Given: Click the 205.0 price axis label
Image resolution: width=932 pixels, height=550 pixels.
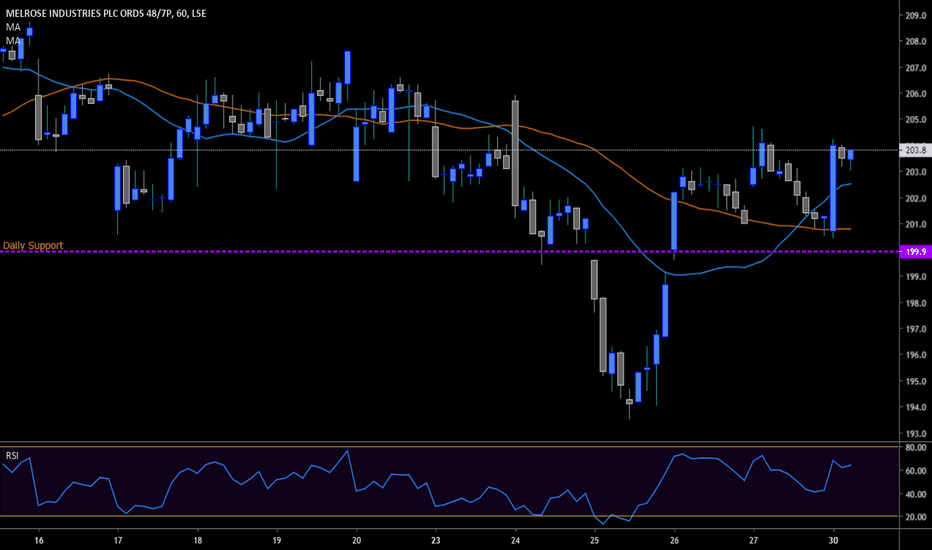Looking at the screenshot, I should [x=915, y=120].
